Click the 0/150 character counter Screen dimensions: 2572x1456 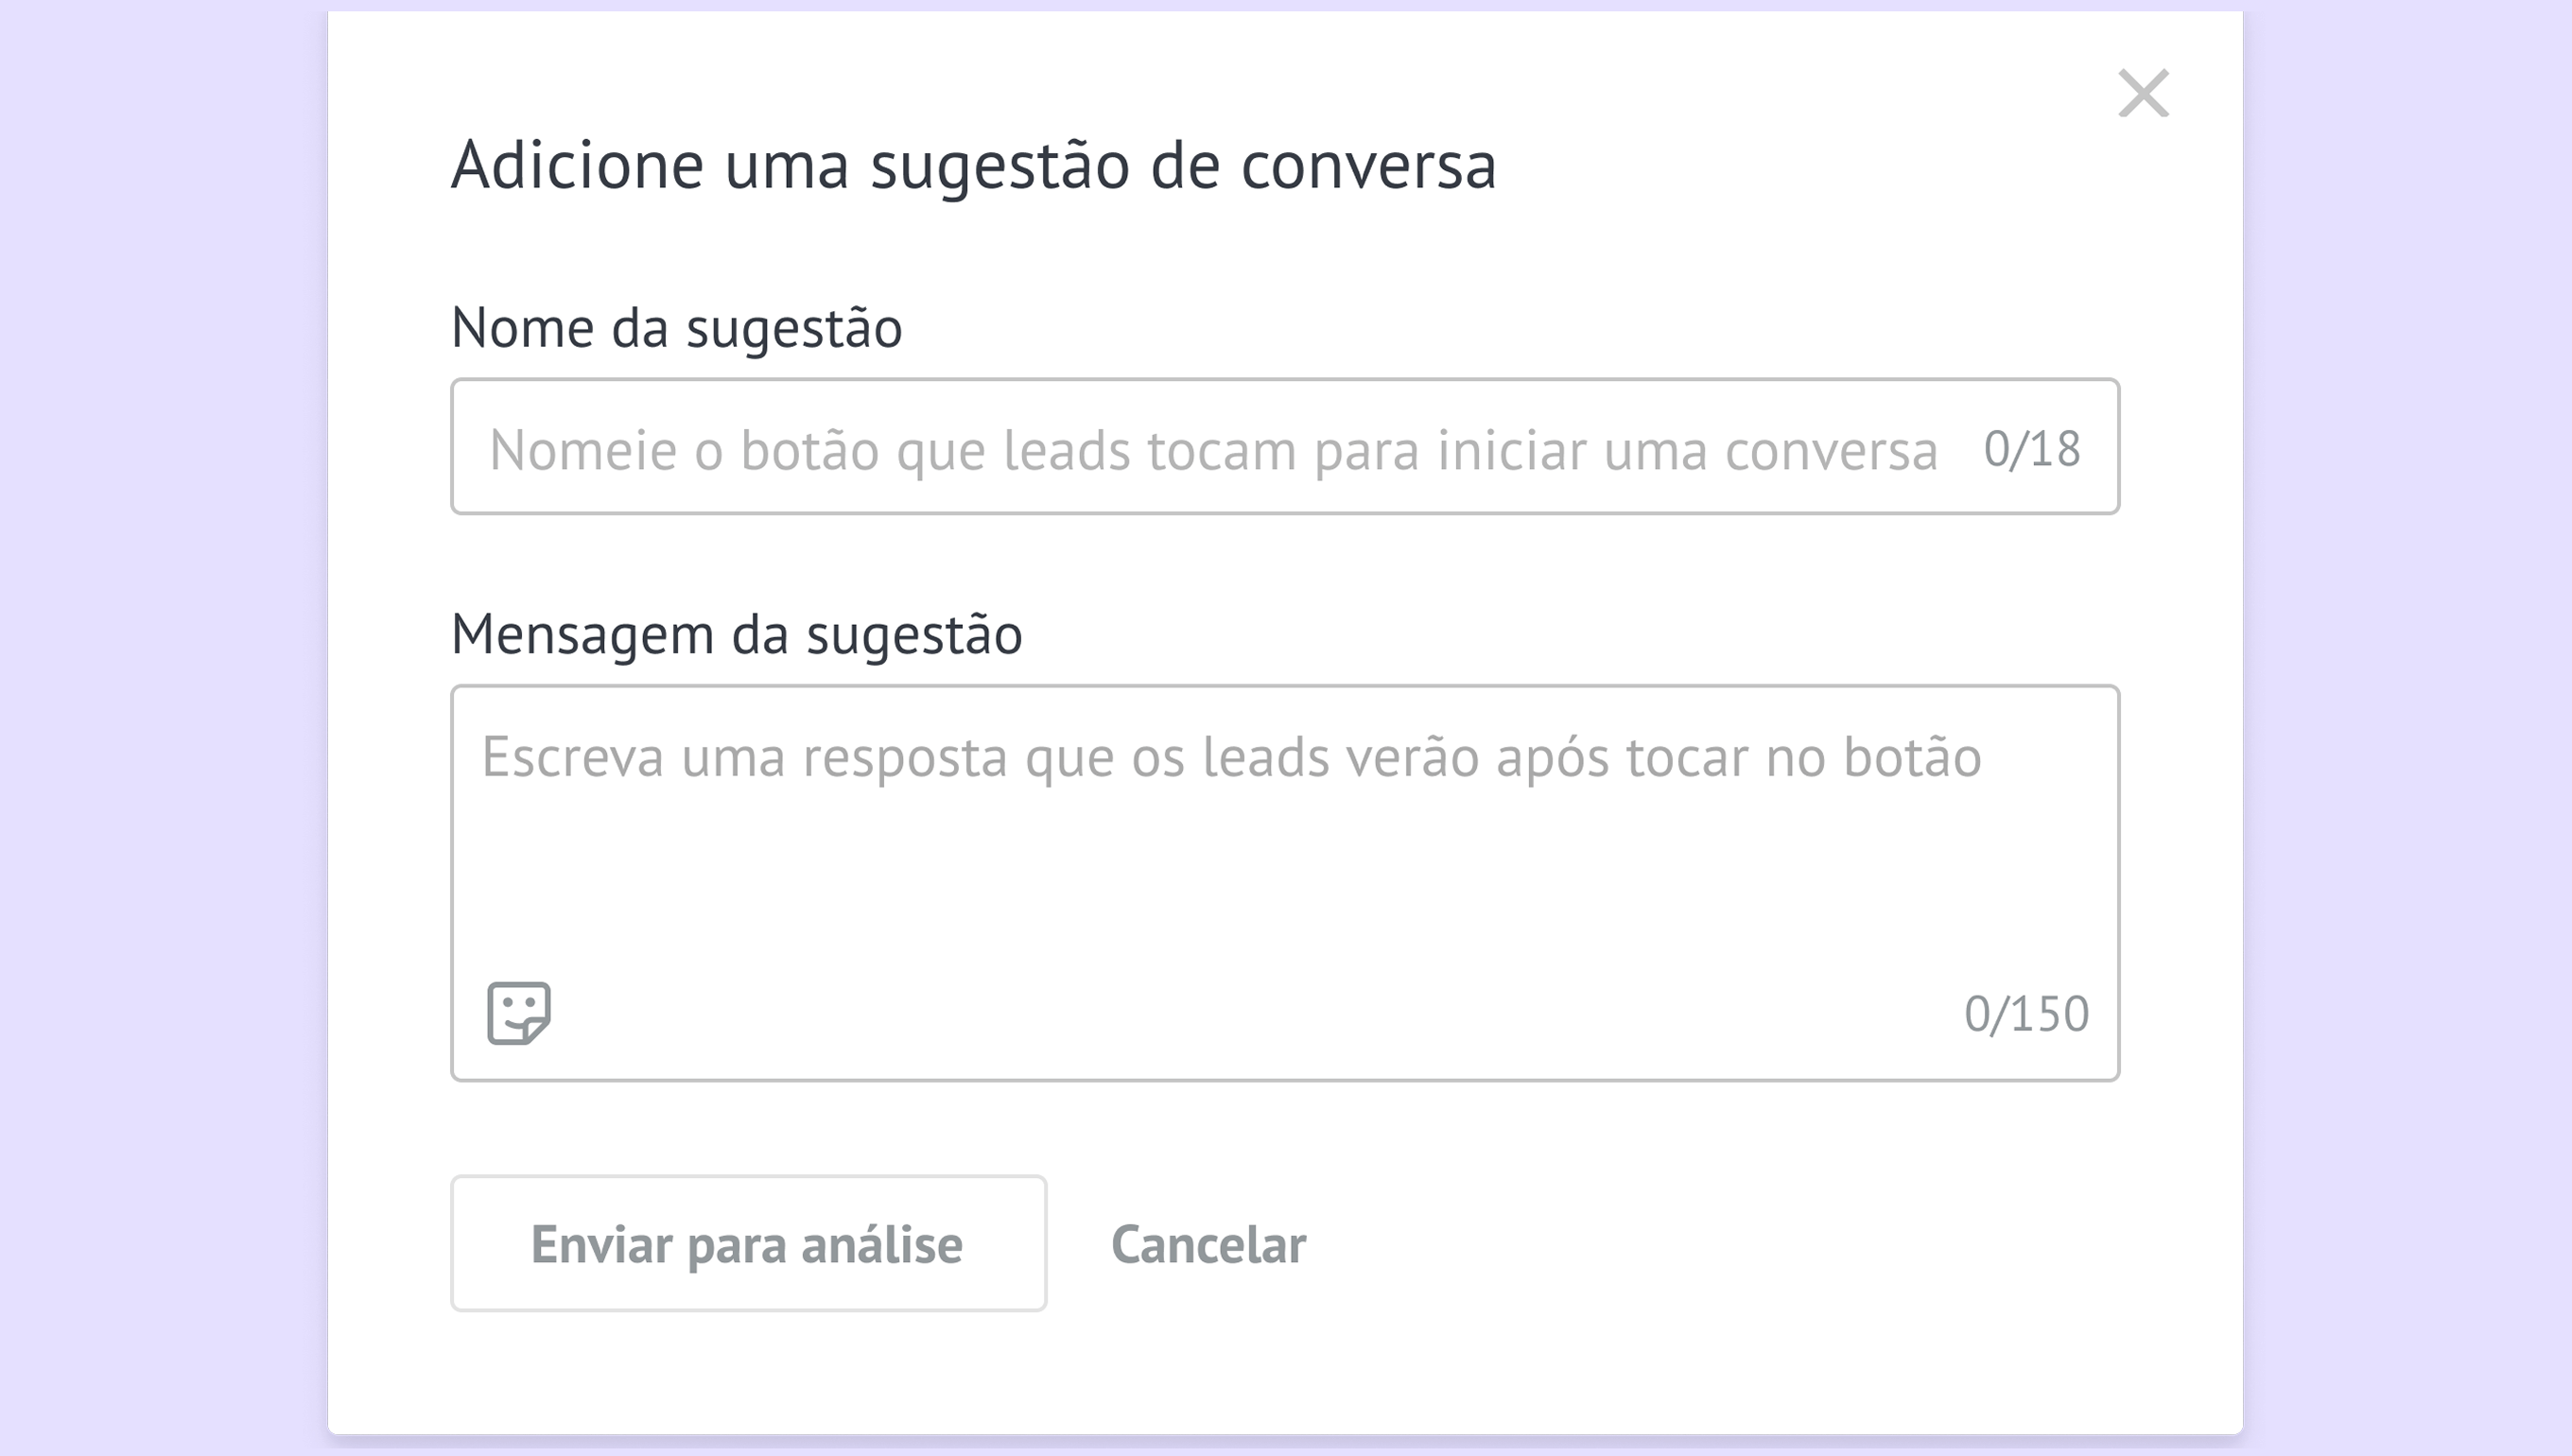coord(2026,1014)
